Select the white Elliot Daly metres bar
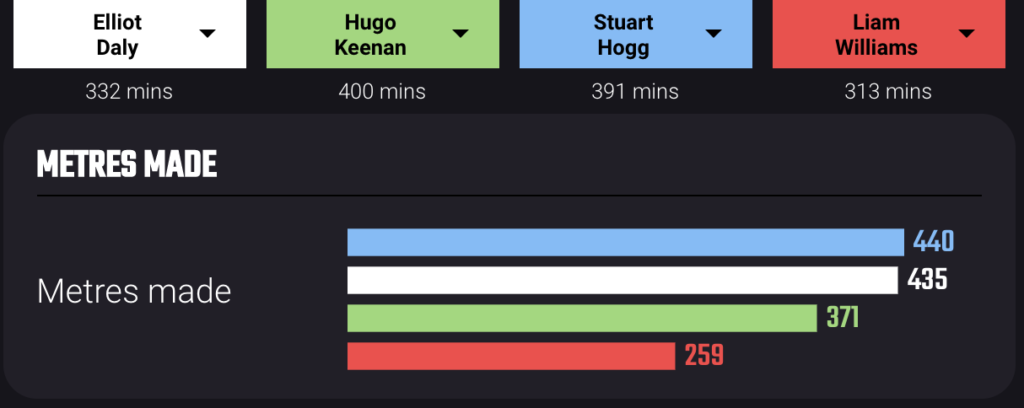 pyautogui.click(x=622, y=280)
